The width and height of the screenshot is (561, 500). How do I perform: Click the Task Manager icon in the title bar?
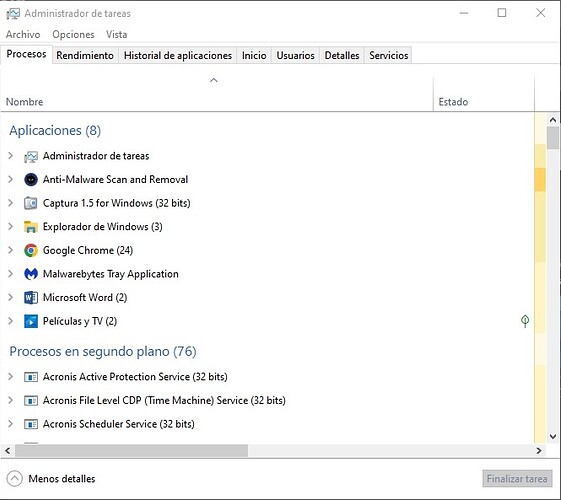13,14
